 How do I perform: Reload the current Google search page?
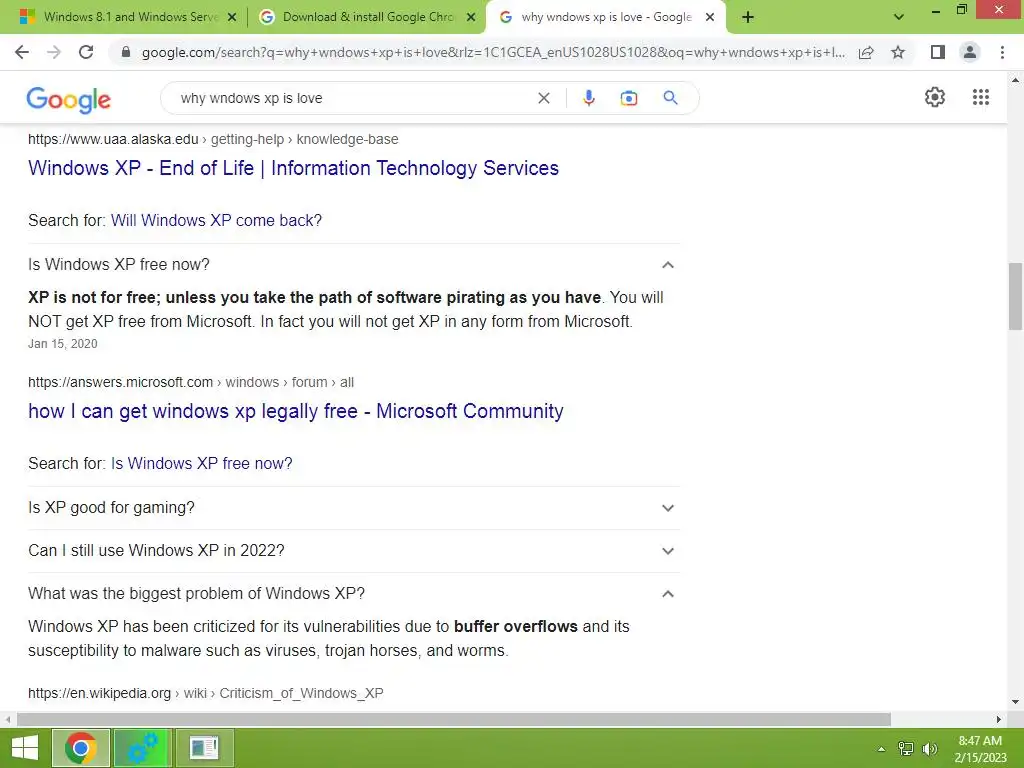coord(86,52)
